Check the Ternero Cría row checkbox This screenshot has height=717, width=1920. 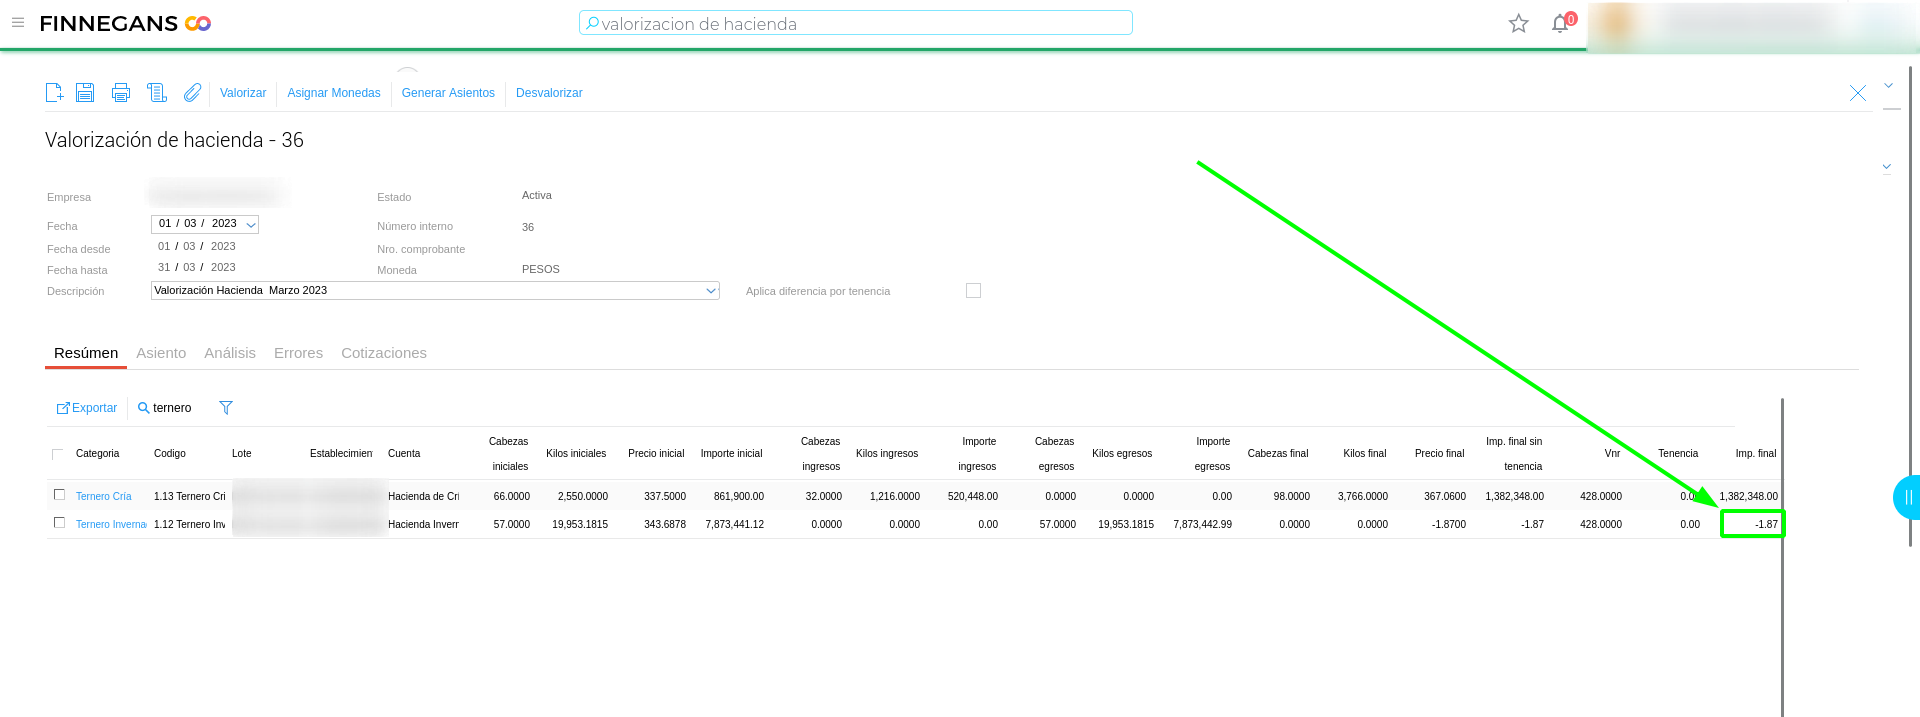(x=59, y=495)
